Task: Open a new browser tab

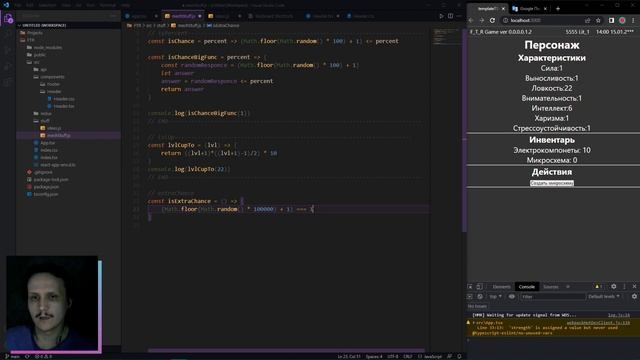Action: coord(558,8)
